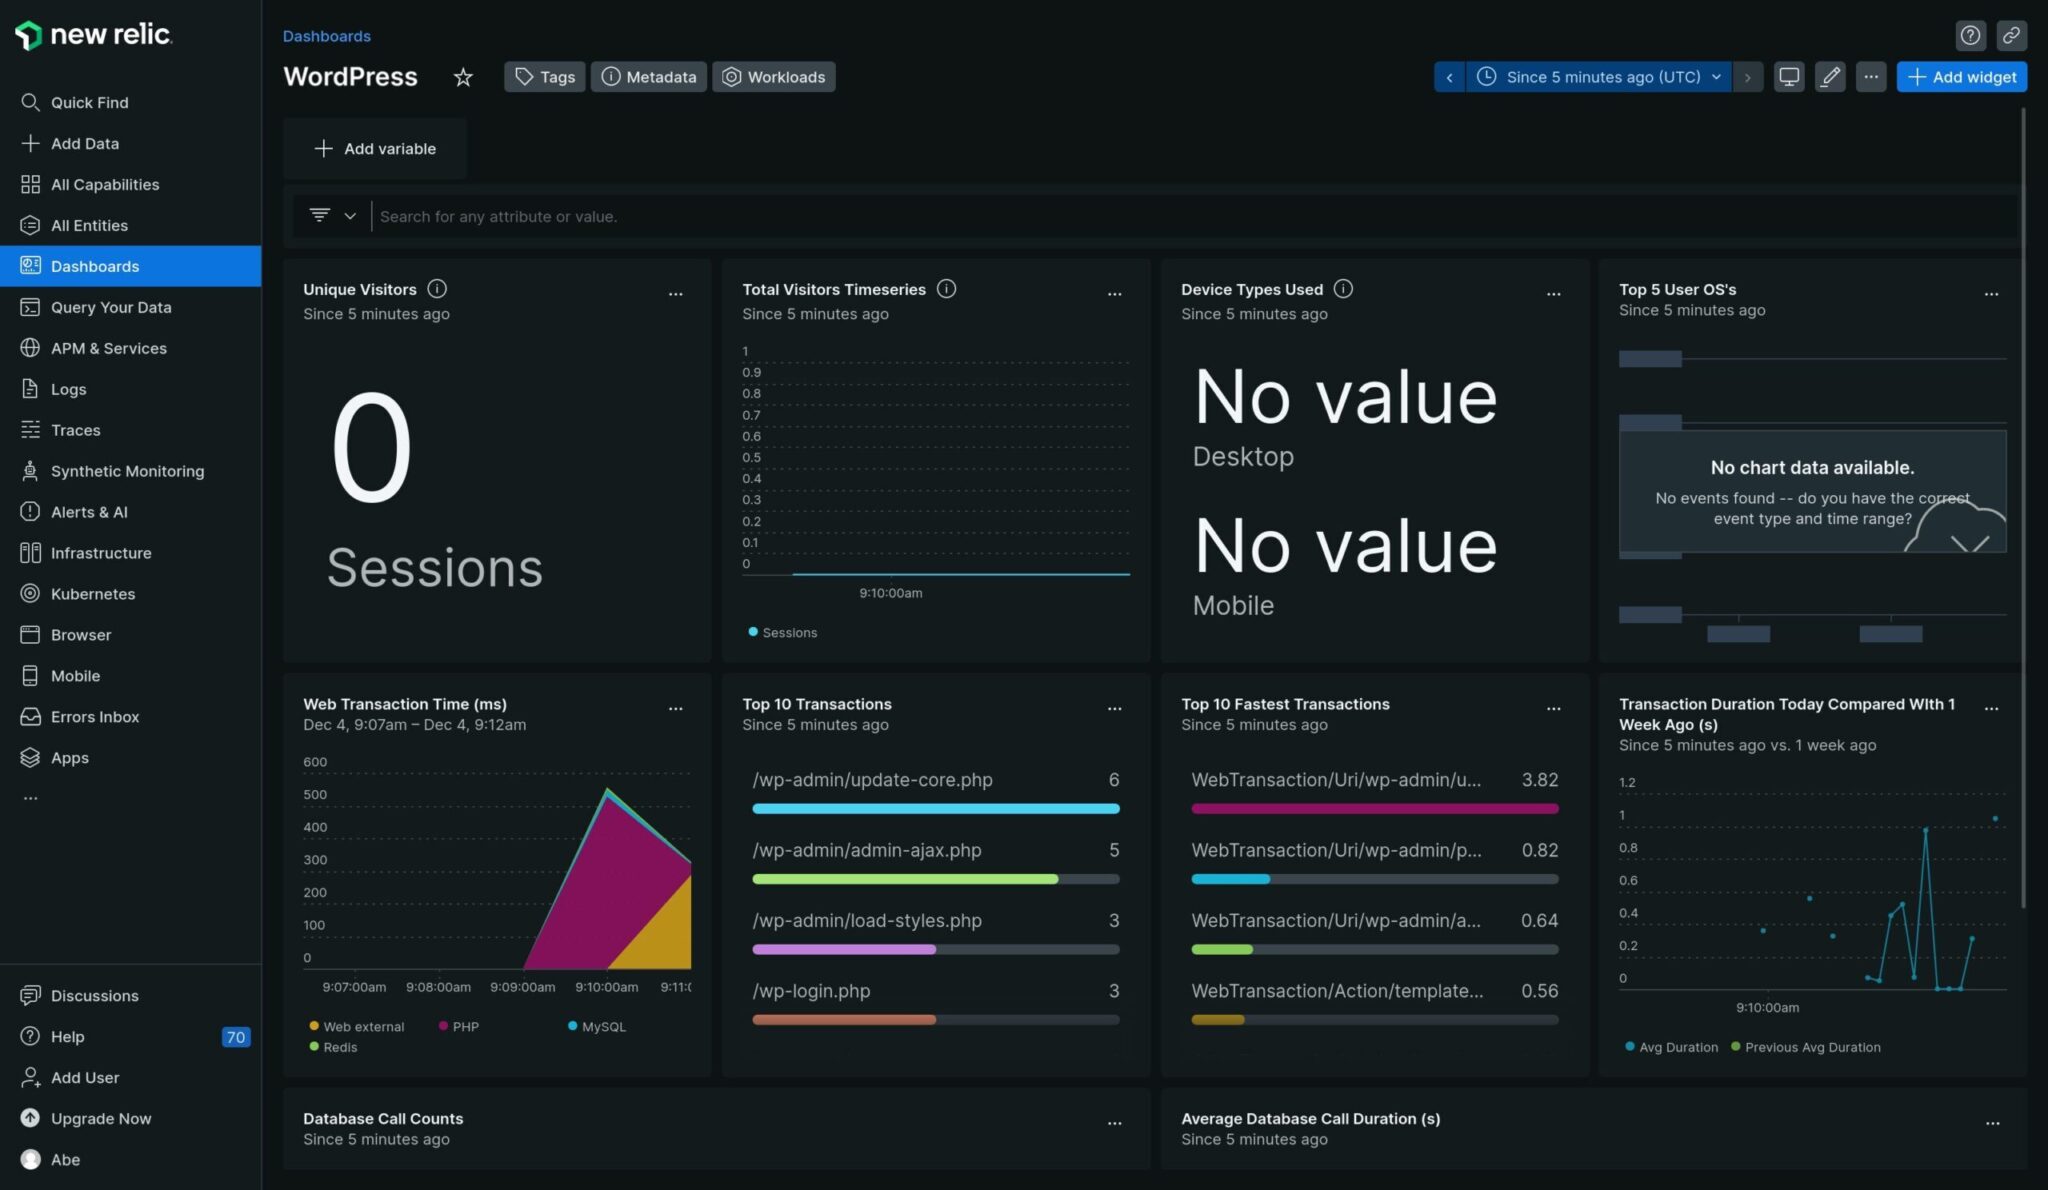
Task: Open the help question mark icon
Action: click(1969, 36)
